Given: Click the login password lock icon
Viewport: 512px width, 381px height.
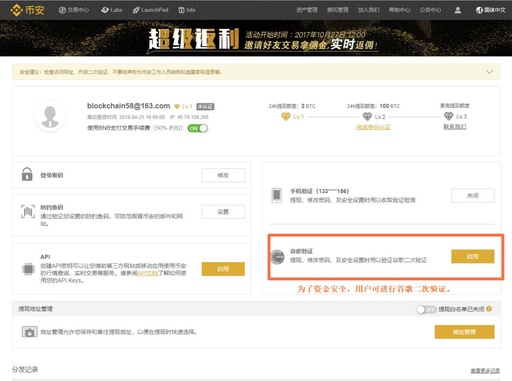Looking at the screenshot, I should [x=27, y=174].
